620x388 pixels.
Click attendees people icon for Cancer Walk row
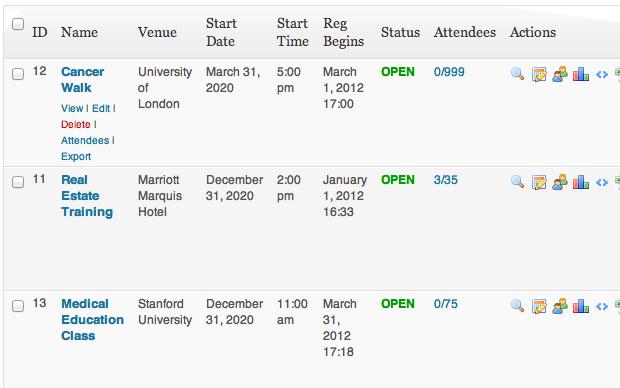tap(560, 74)
